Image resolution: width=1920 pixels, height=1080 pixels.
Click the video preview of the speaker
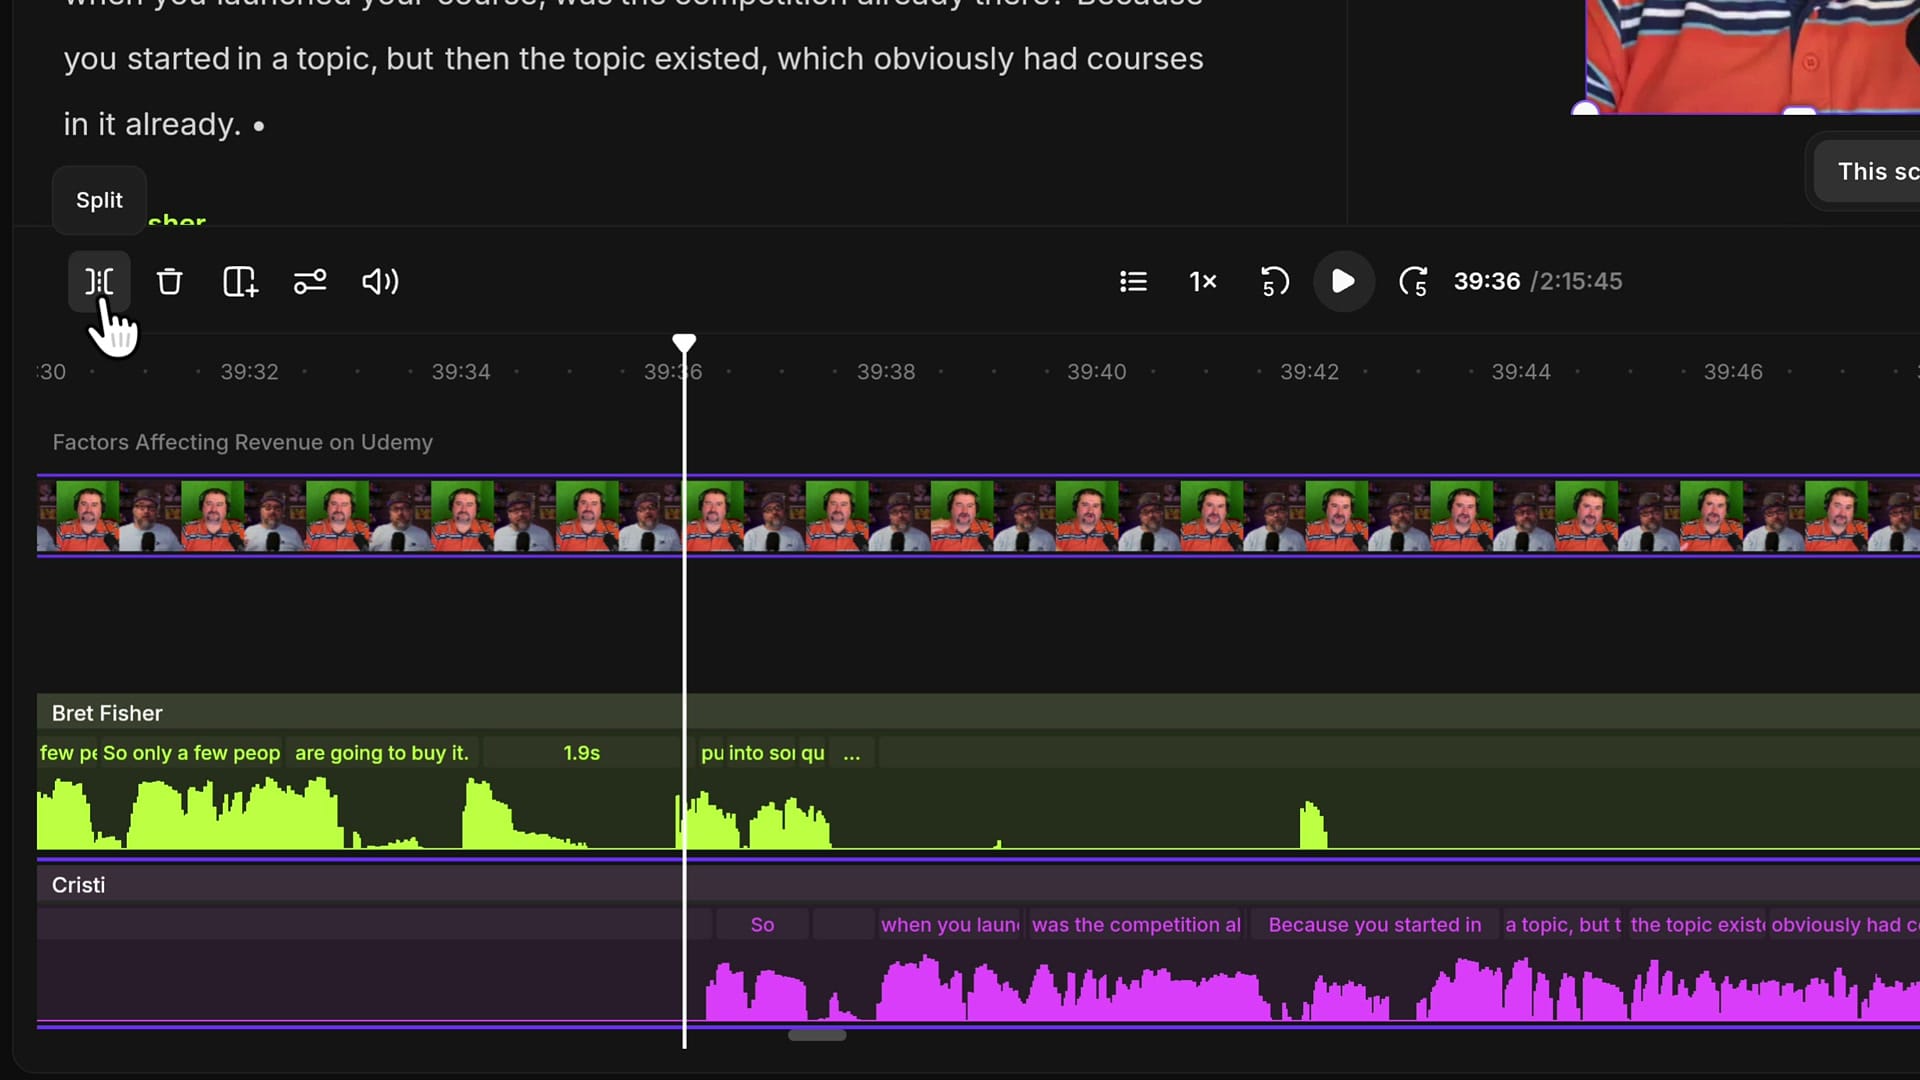tap(1752, 56)
